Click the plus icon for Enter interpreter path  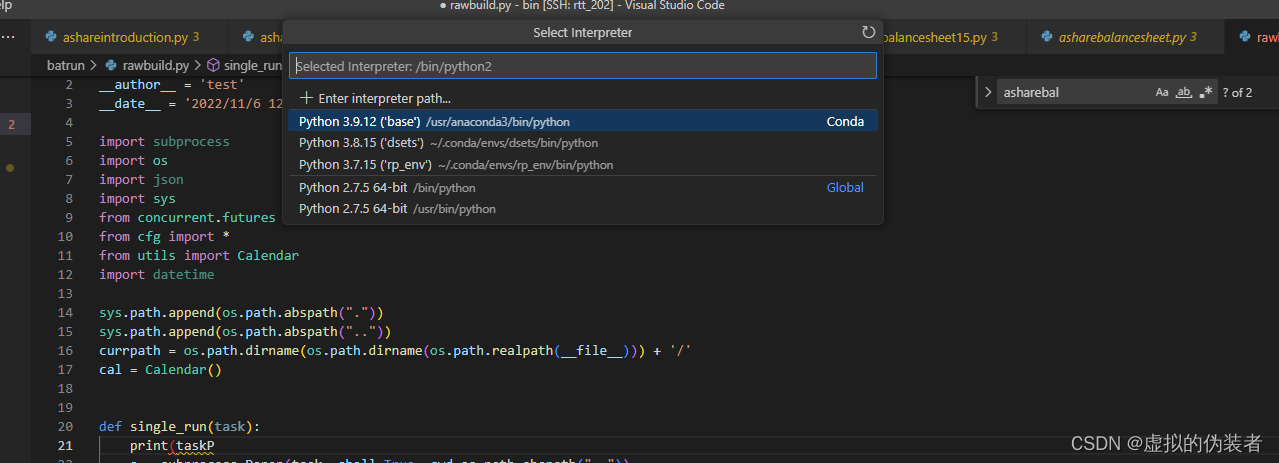pos(306,98)
